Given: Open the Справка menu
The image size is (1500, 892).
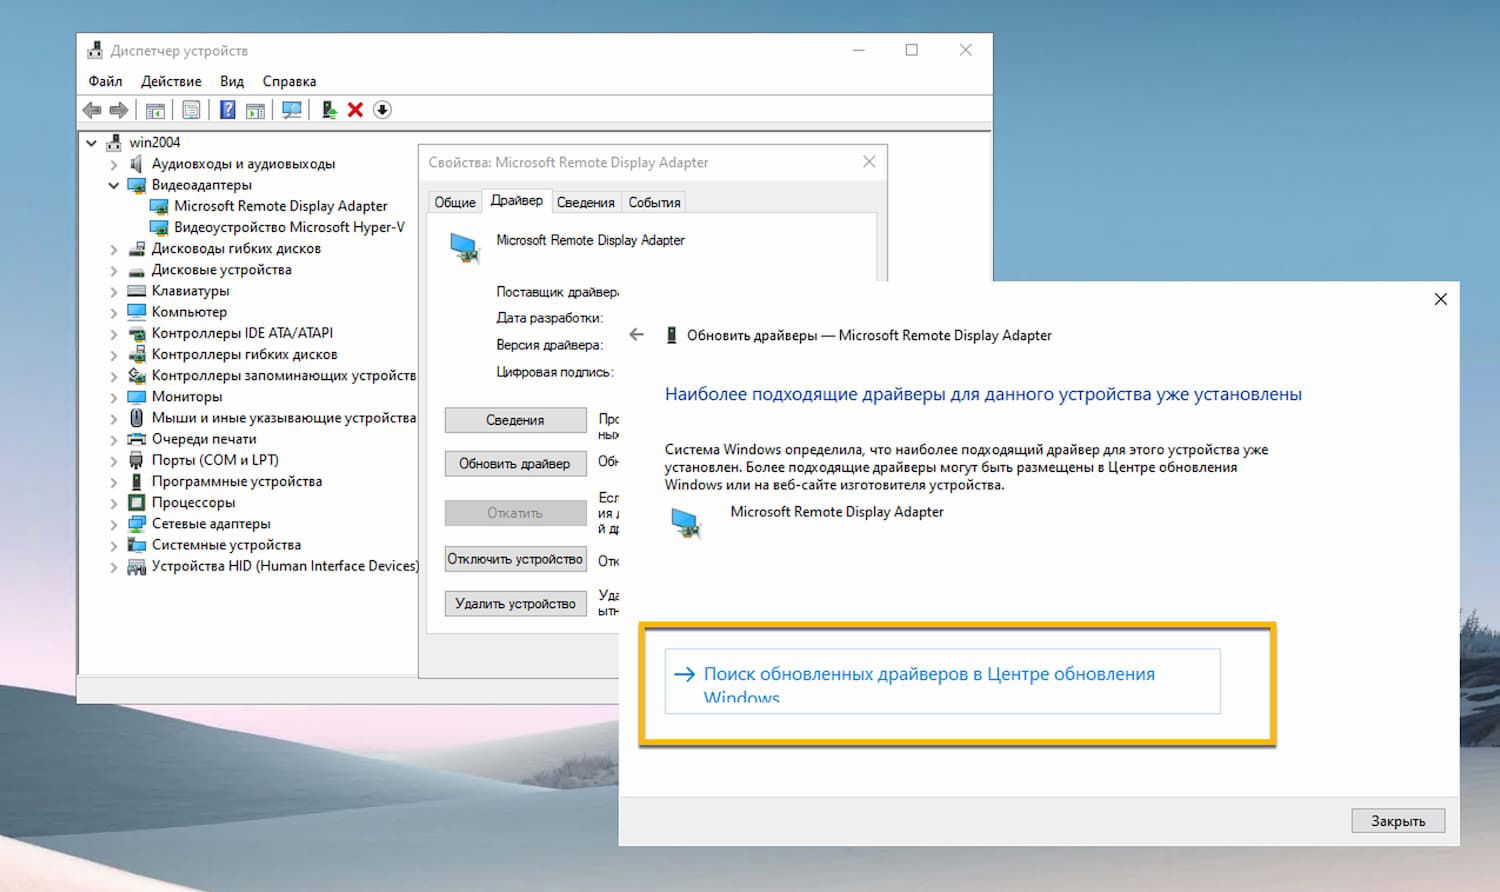Looking at the screenshot, I should [x=289, y=81].
